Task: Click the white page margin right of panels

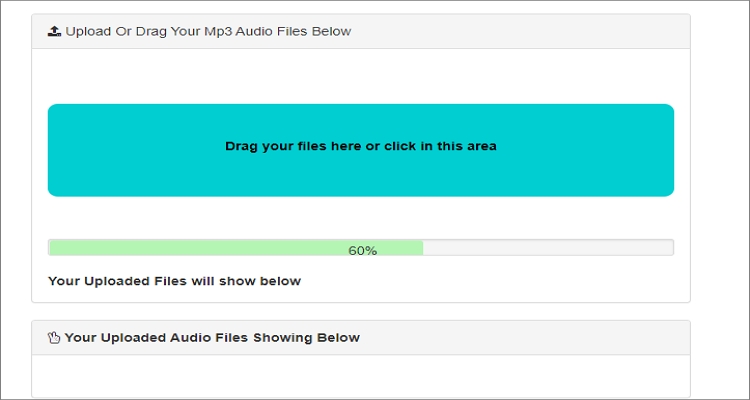Action: coord(719,191)
